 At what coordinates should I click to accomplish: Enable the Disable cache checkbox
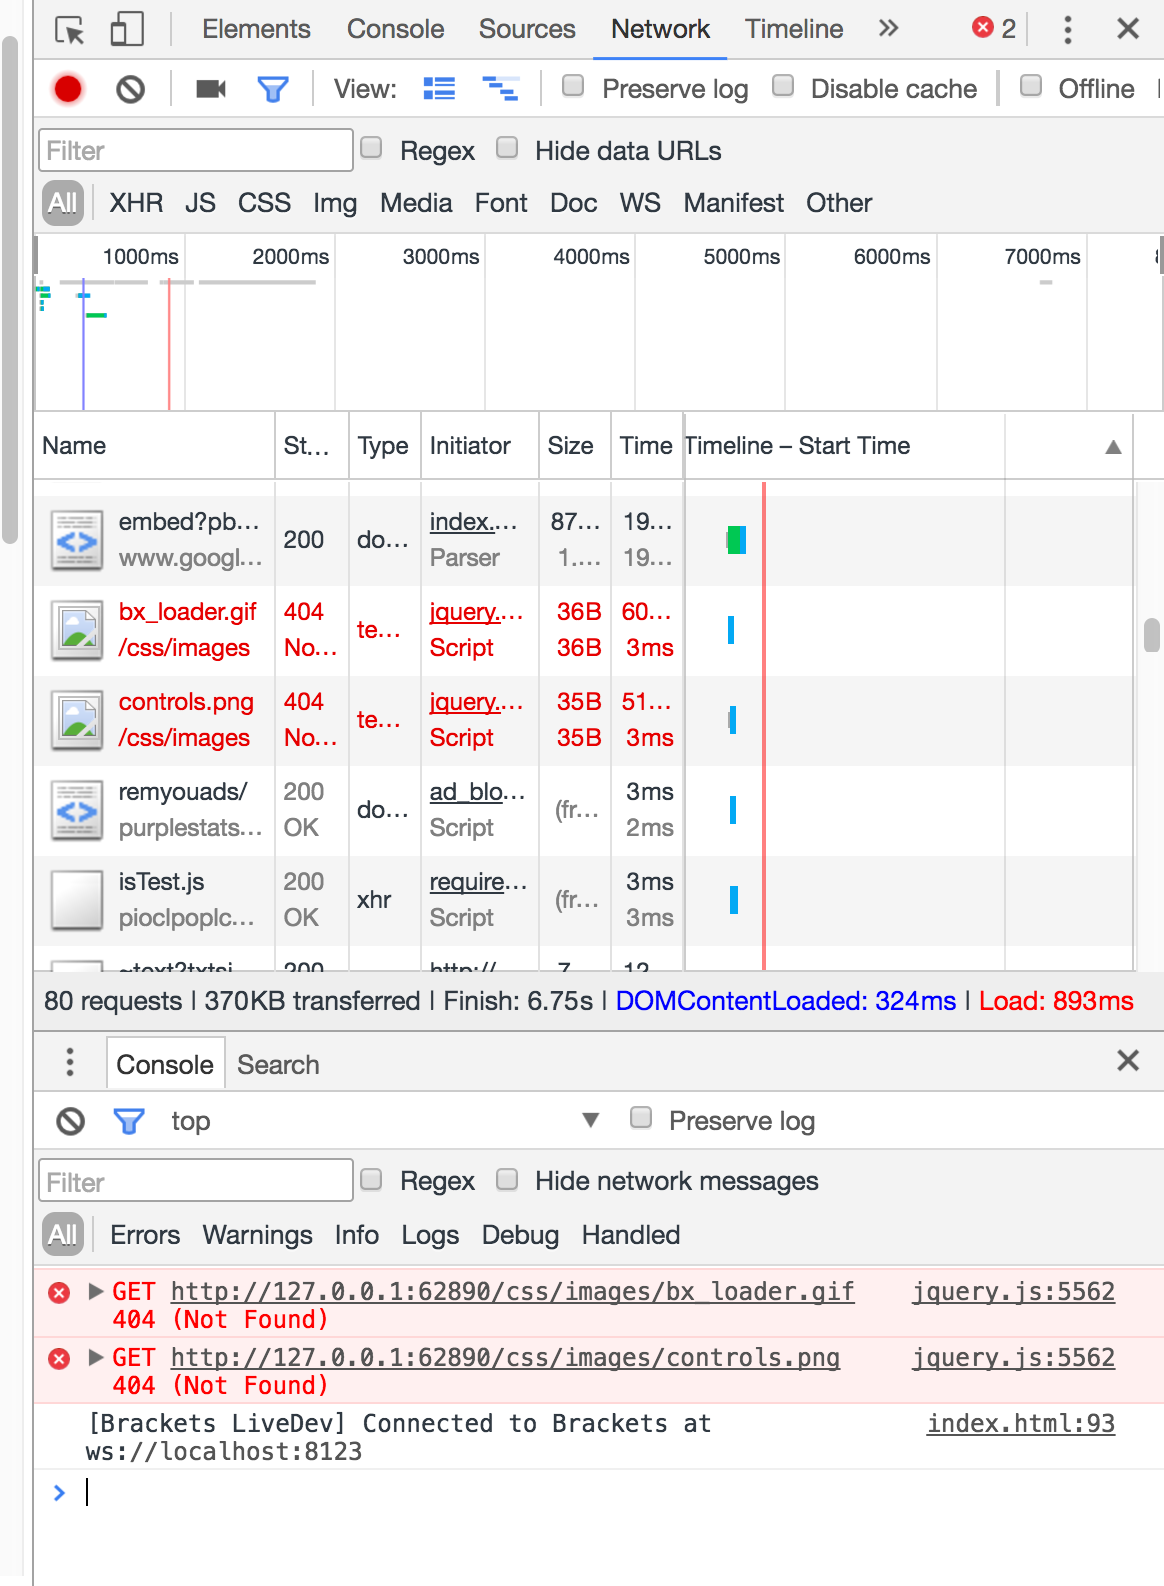(784, 87)
